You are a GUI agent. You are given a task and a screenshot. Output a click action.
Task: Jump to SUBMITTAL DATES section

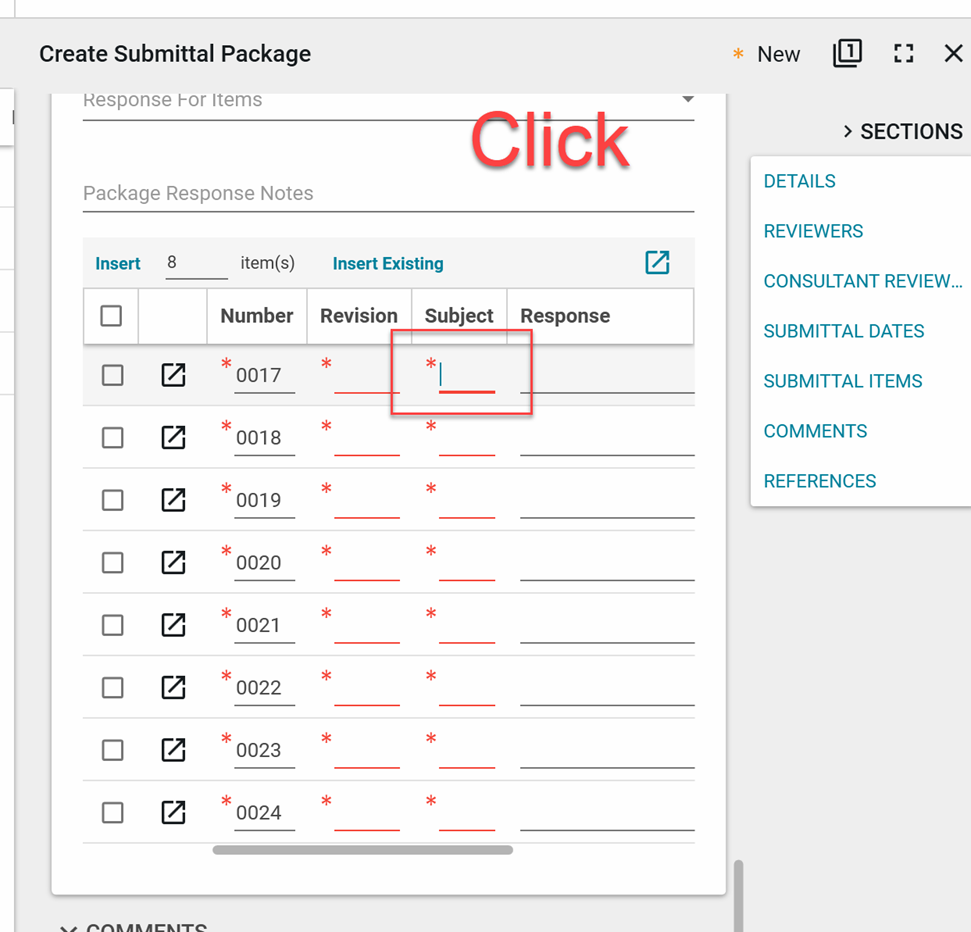coord(843,331)
